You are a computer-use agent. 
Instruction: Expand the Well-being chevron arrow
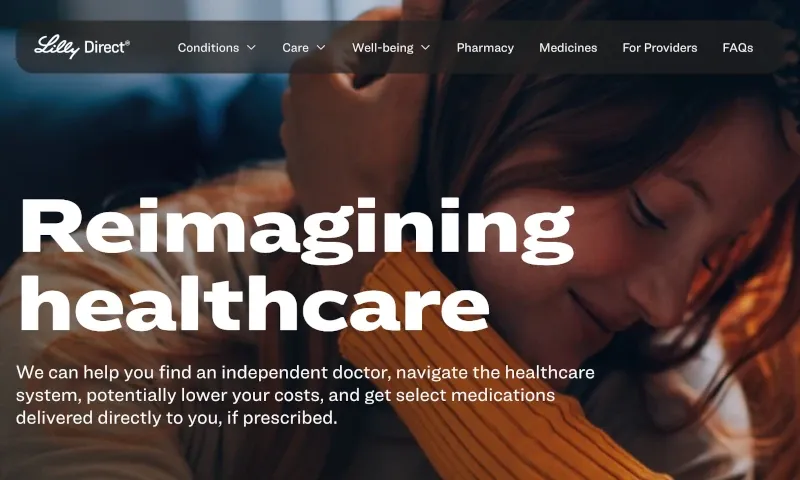[x=425, y=47]
